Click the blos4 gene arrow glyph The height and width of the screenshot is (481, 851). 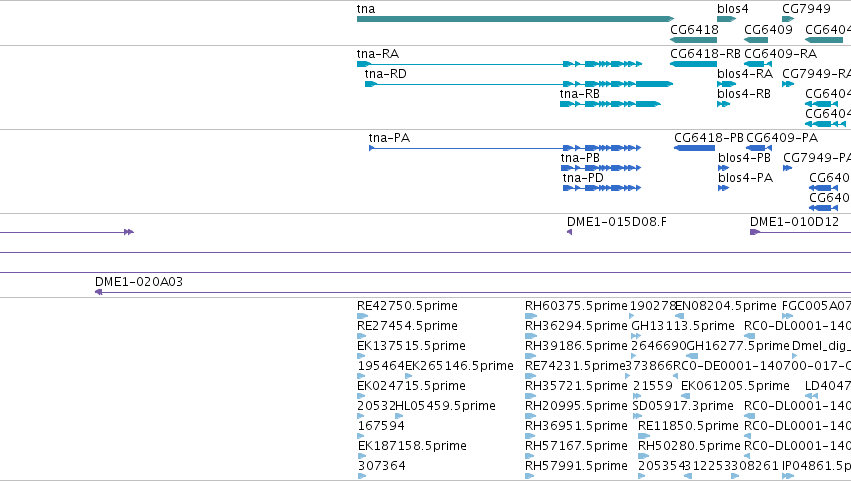point(727,19)
